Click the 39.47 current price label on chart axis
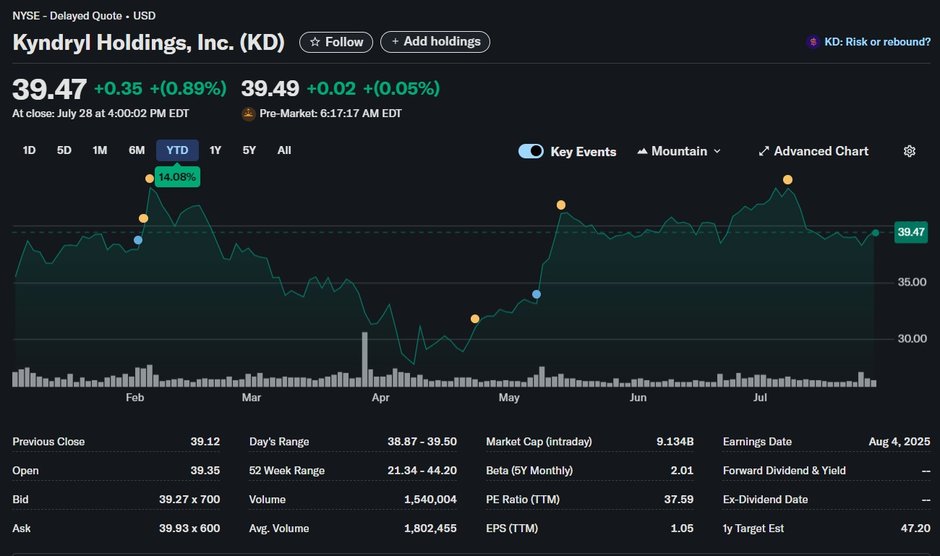The height and width of the screenshot is (556, 940). 911,232
